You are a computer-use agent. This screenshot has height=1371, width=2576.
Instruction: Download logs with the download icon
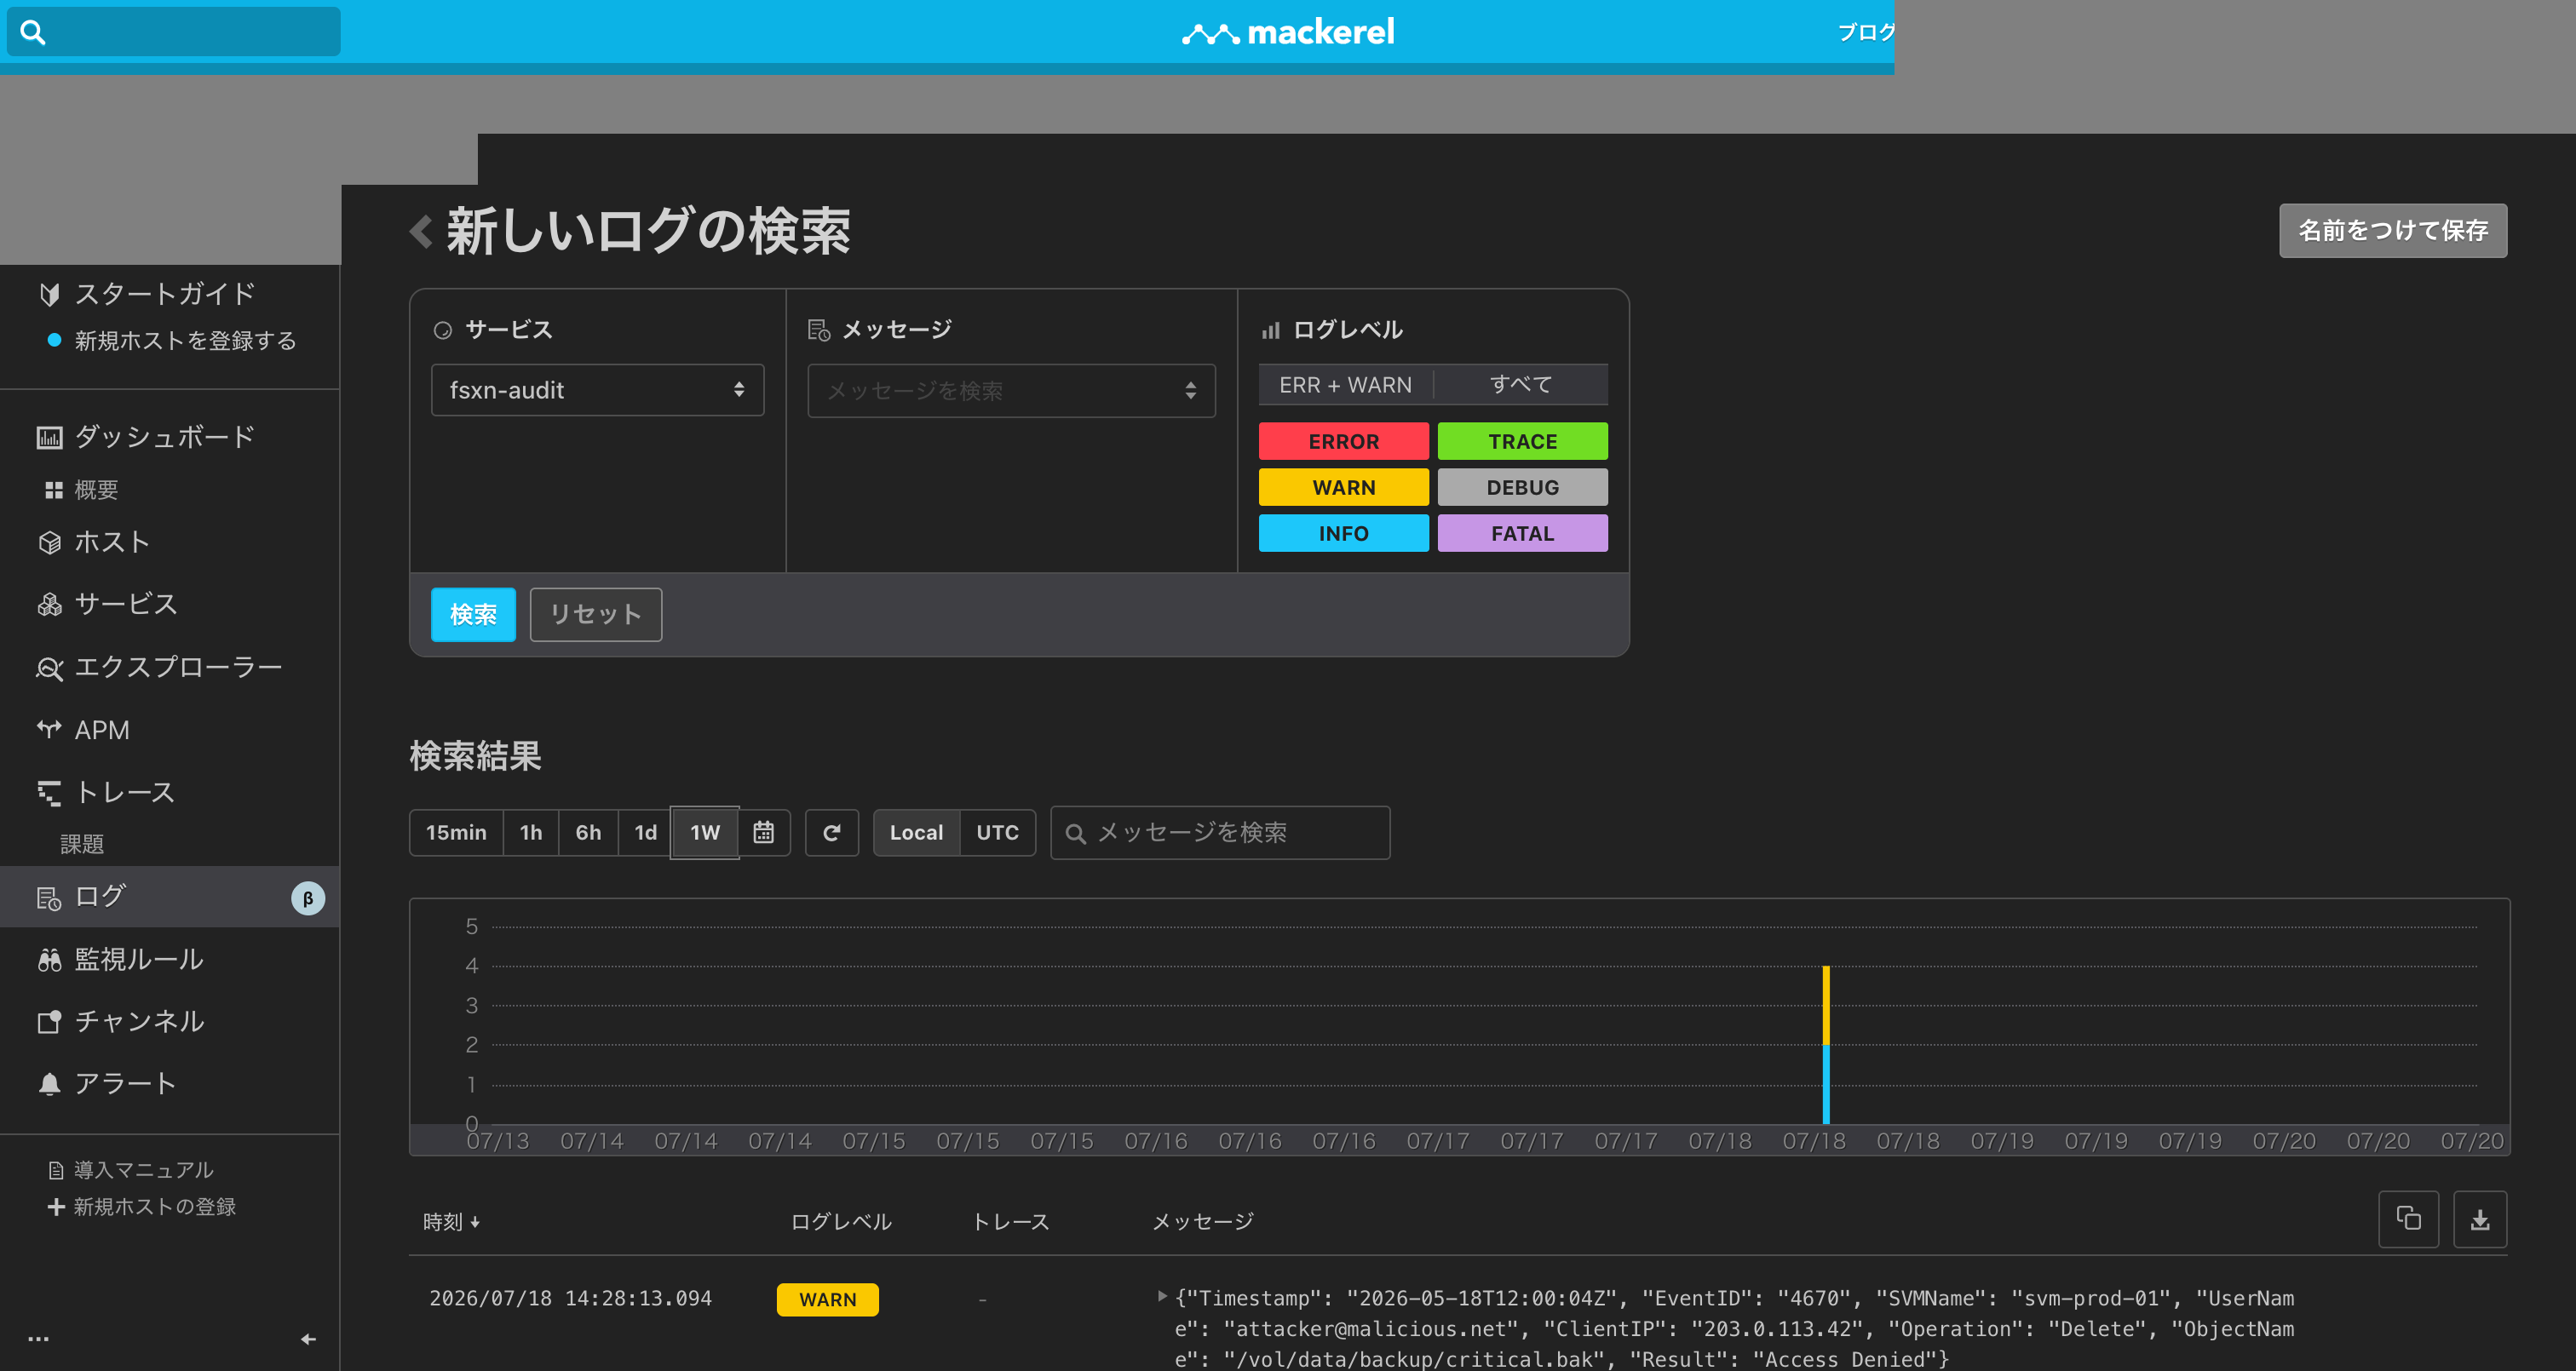[2480, 1219]
